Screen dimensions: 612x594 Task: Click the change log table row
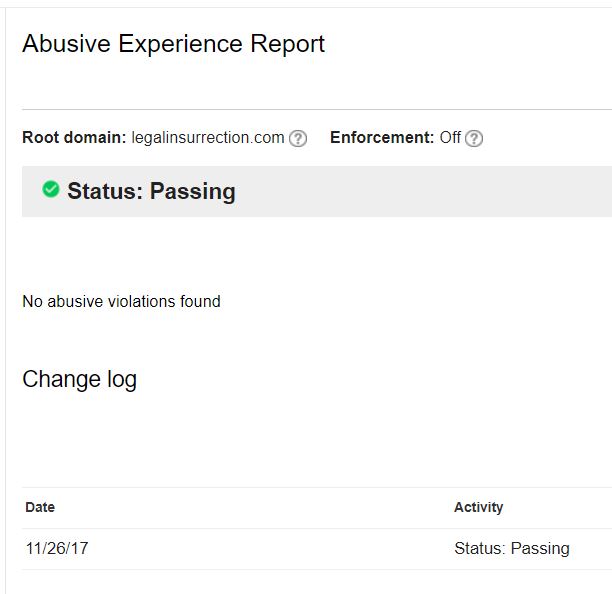[x=317, y=549]
